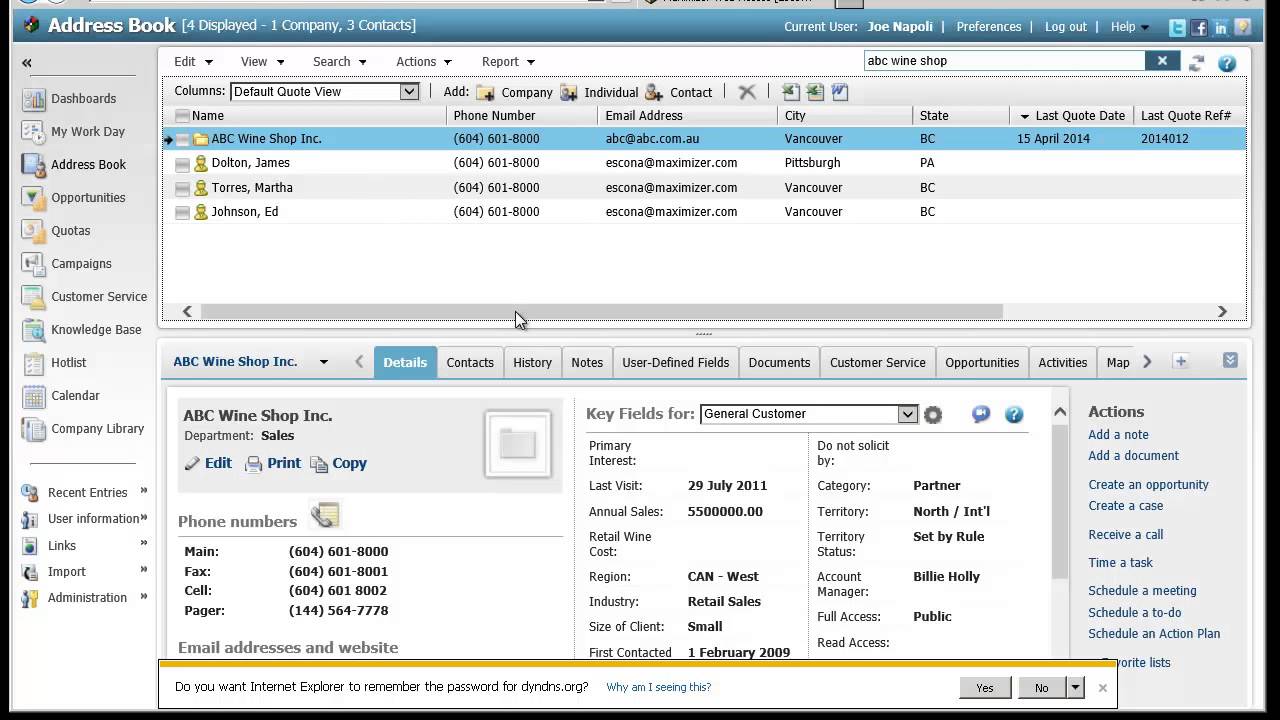The image size is (1280, 720).
Task: Click the Twitter icon in header
Action: click(1177, 27)
